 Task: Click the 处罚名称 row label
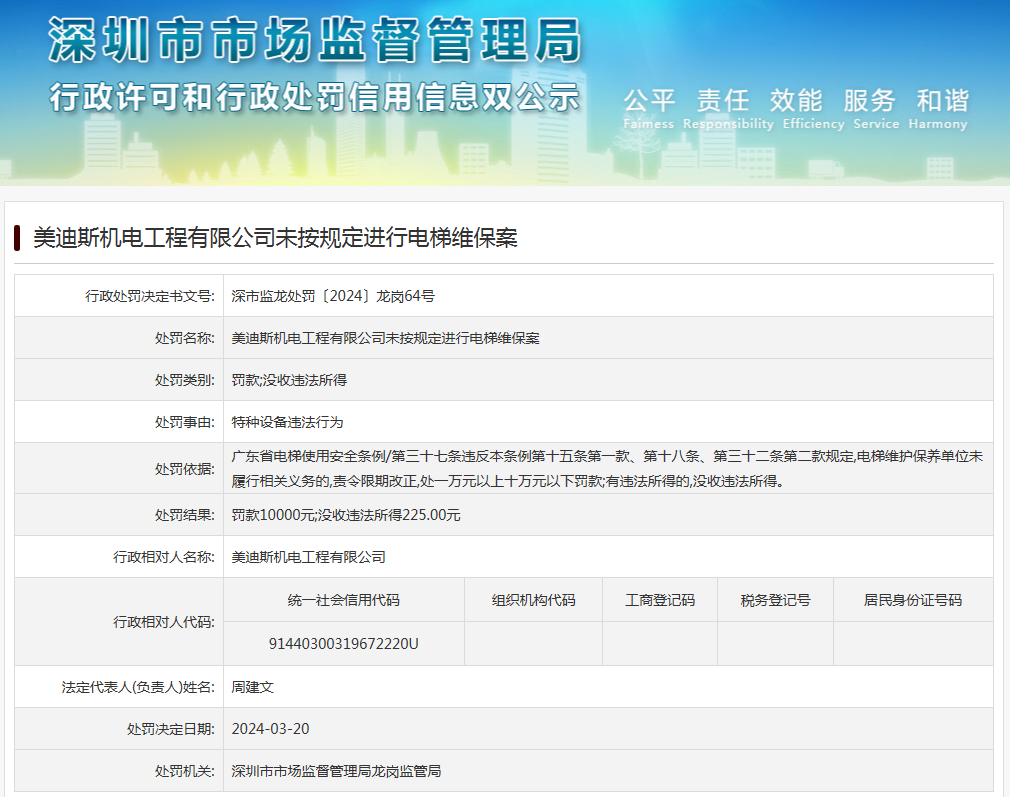click(x=184, y=338)
